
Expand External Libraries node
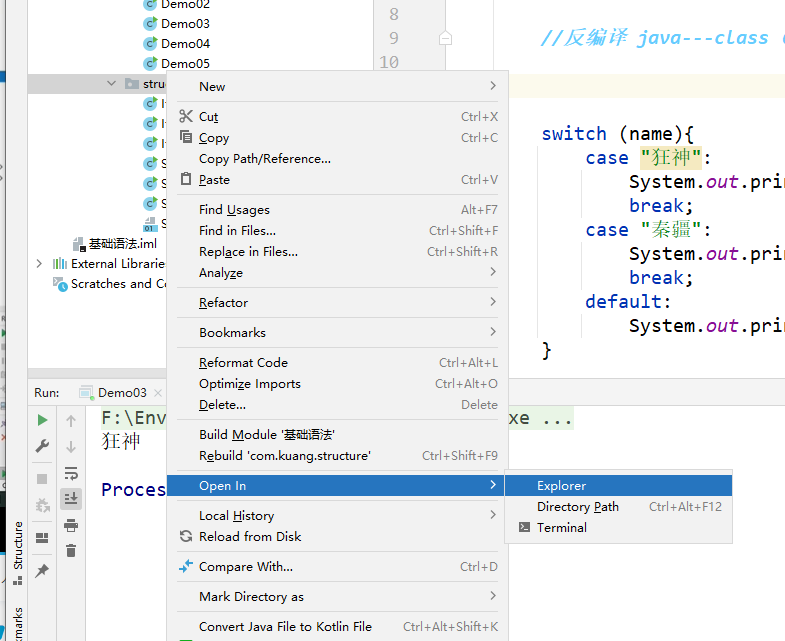pos(39,263)
